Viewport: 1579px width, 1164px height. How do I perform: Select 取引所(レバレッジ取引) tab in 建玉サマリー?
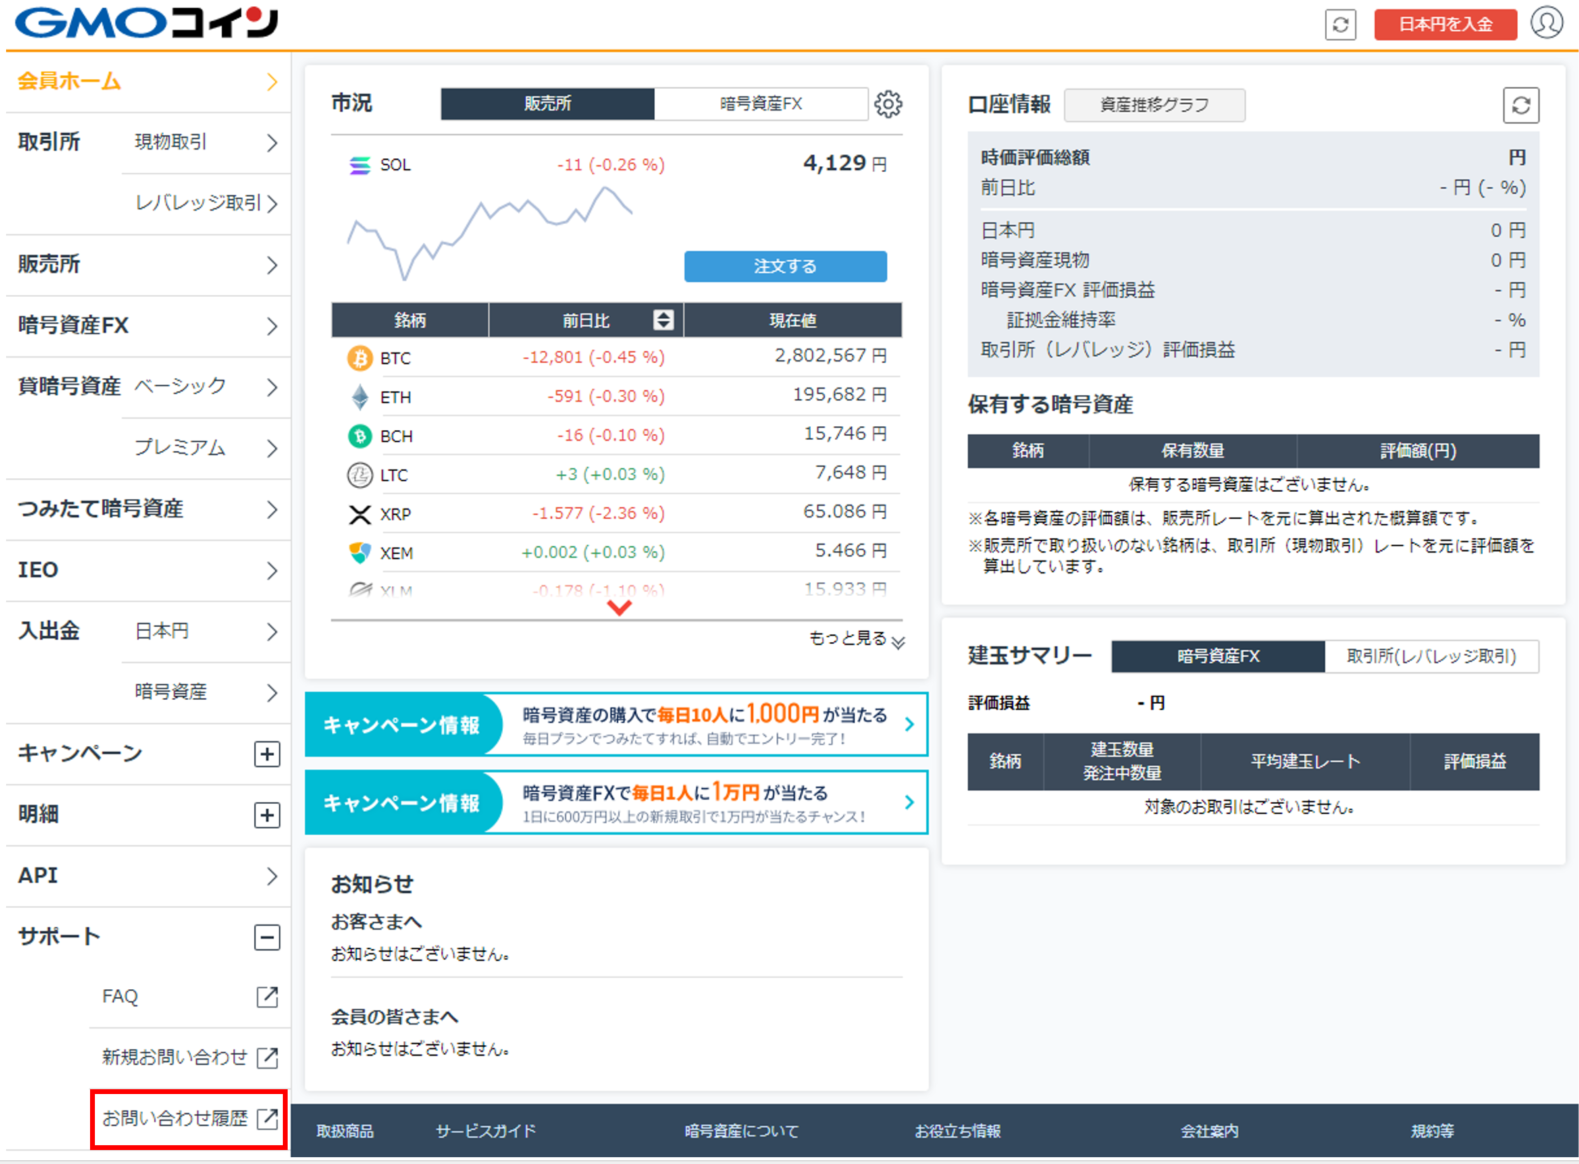coord(1431,657)
